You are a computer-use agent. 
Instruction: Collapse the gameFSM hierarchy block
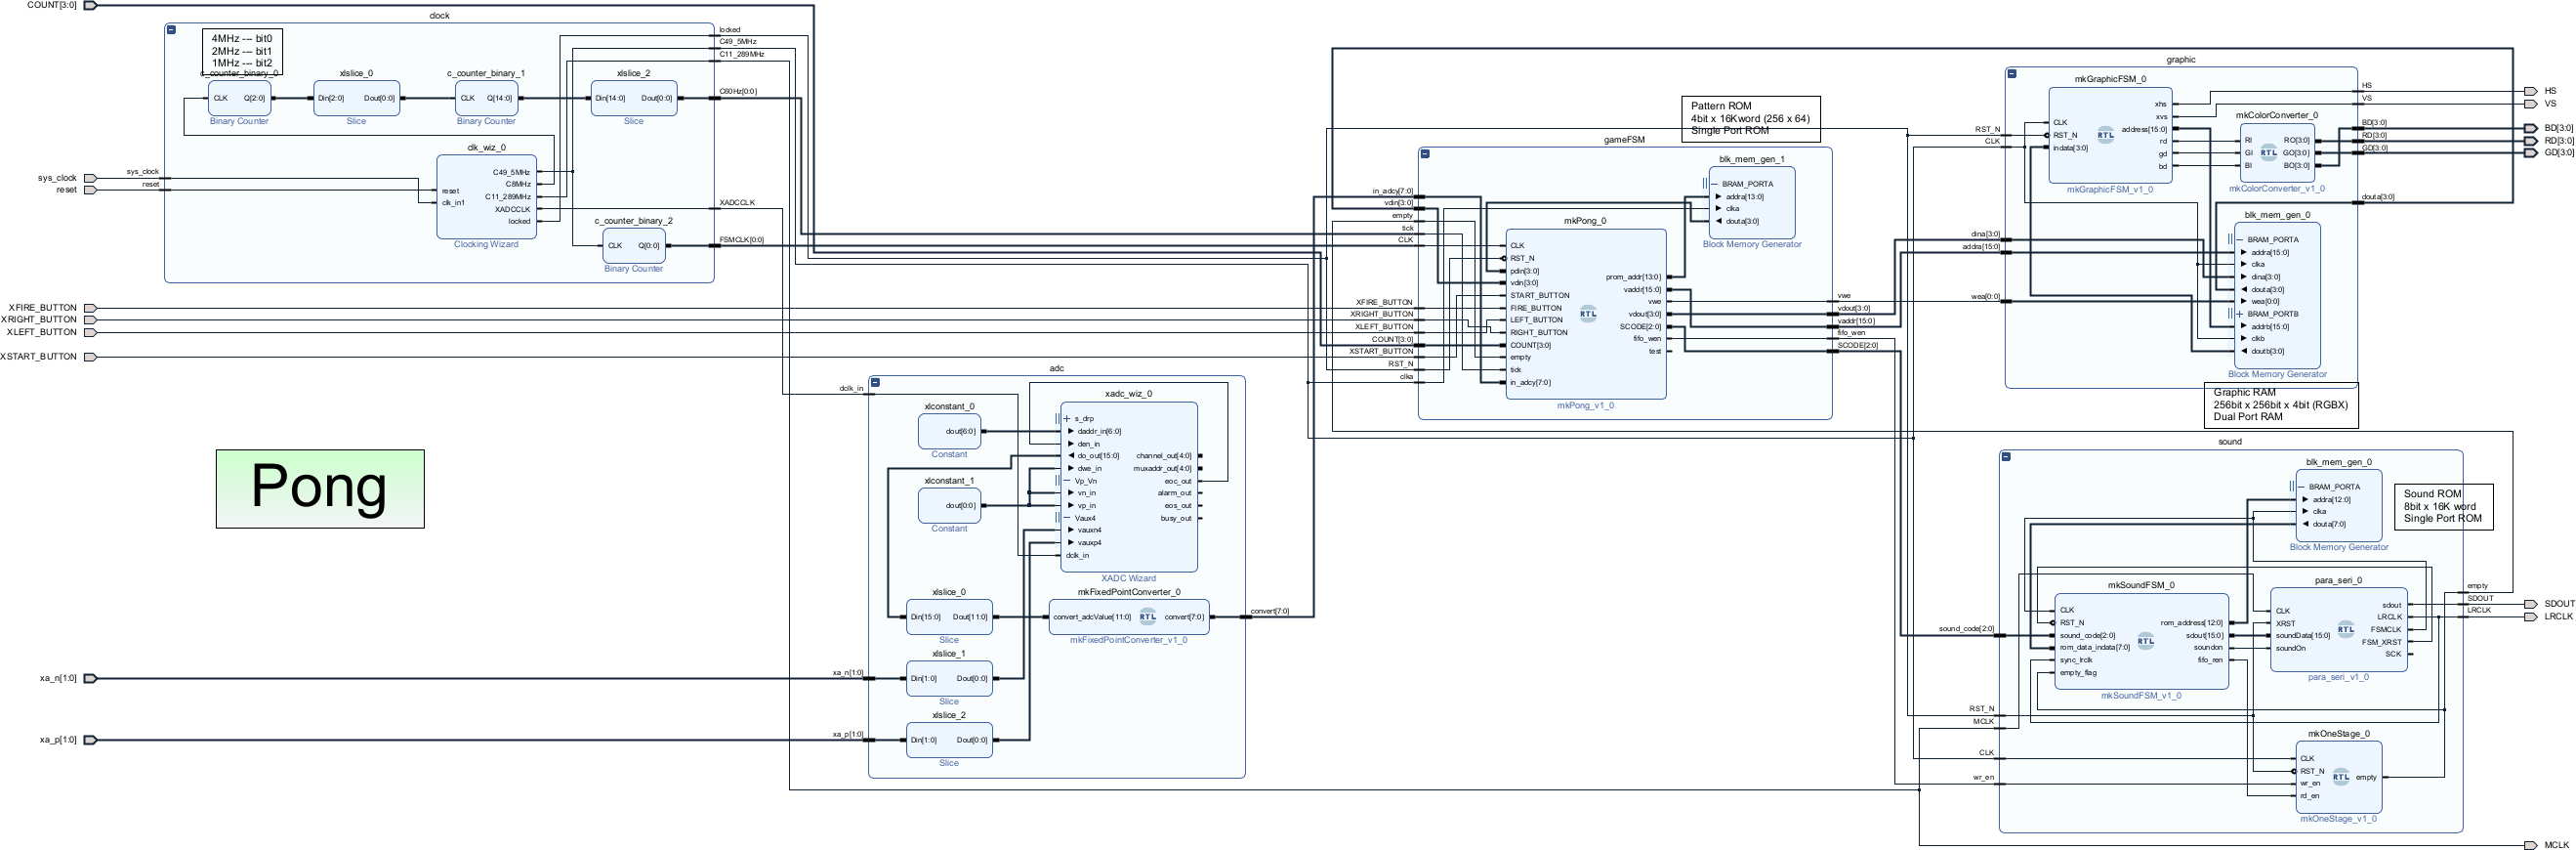[1425, 154]
